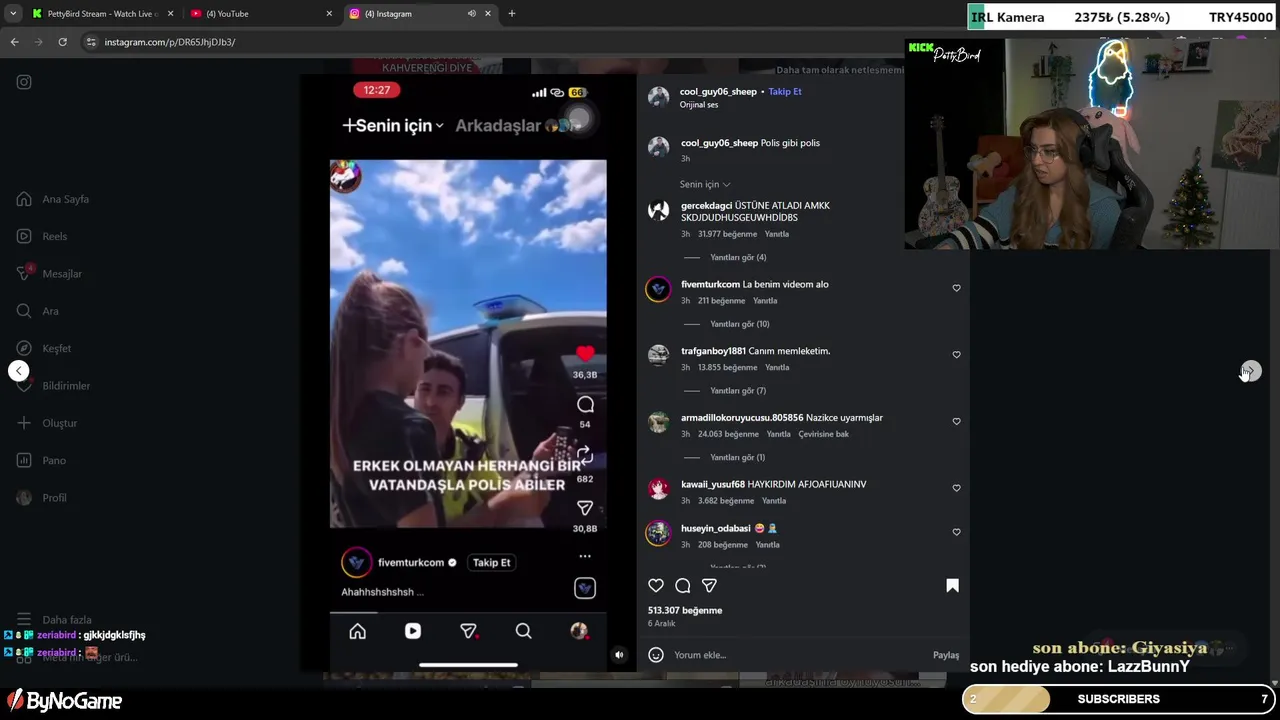The image size is (1280, 720).
Task: Open Keşfet explore page
Action: [x=44, y=348]
